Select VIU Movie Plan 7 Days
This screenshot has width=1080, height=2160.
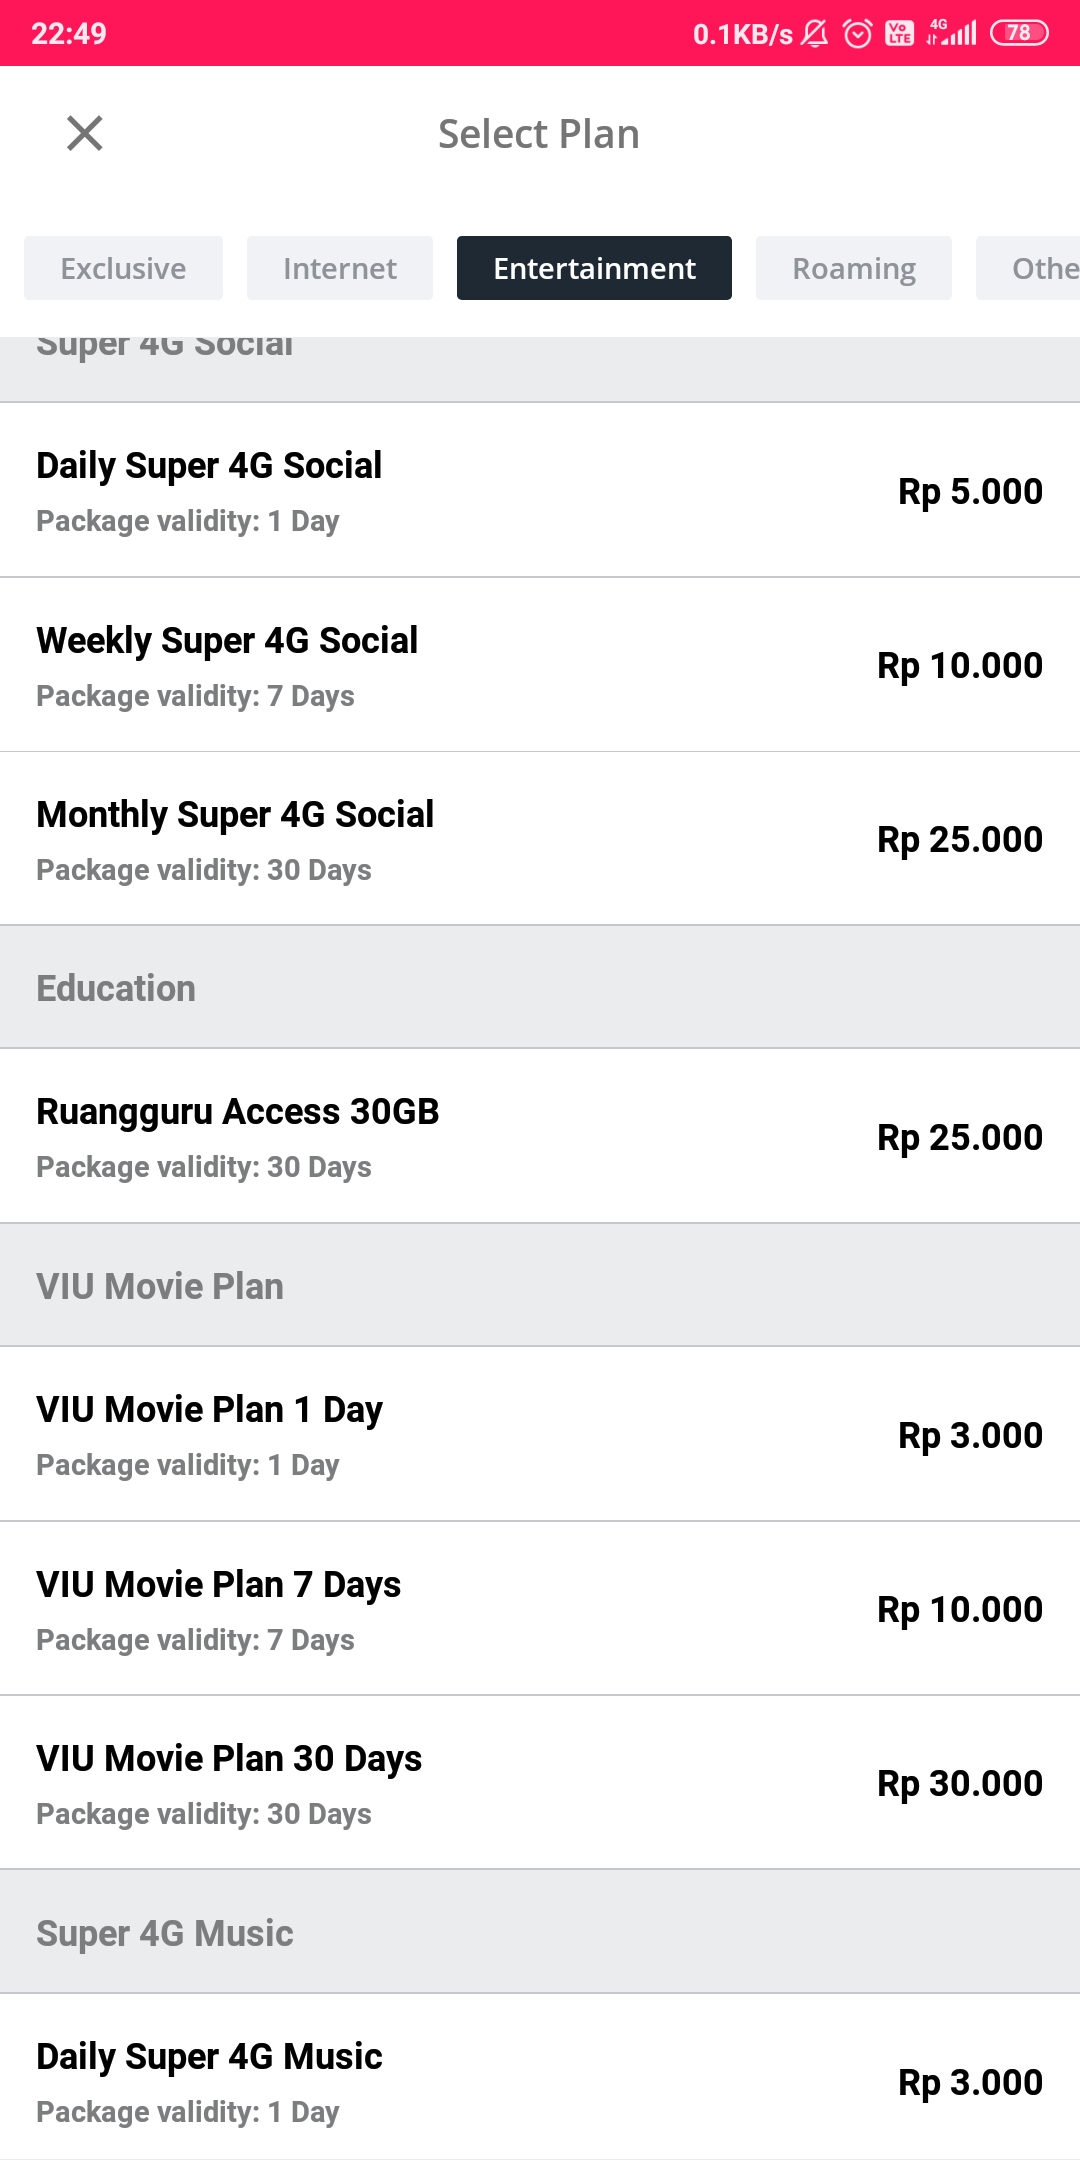click(x=540, y=1609)
